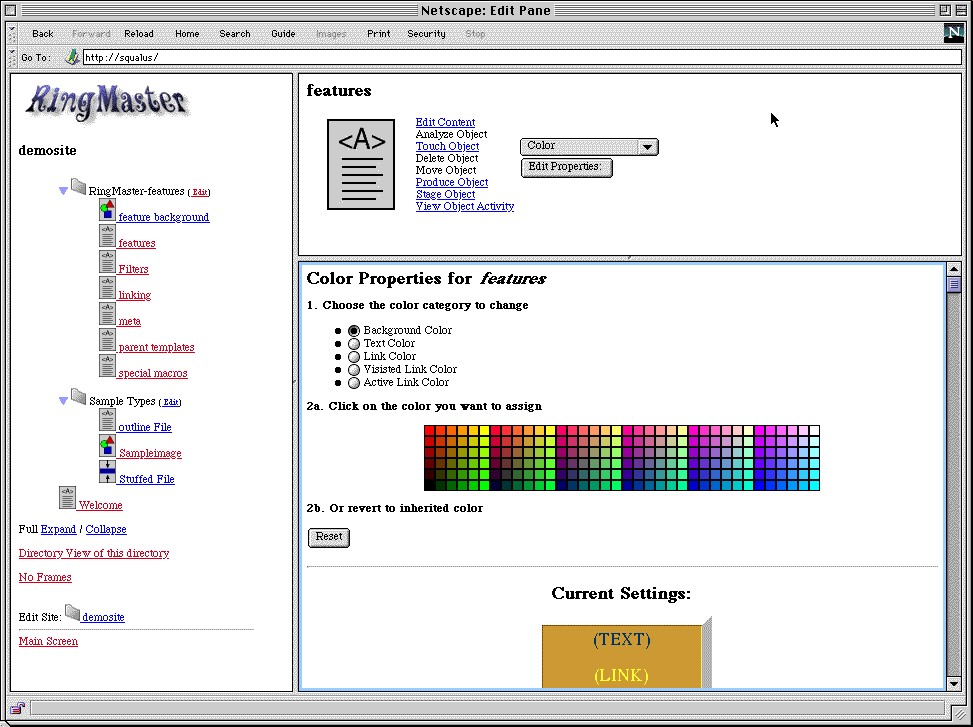Open the Color properties dropdown
The height and width of the screenshot is (727, 973).
[589, 147]
